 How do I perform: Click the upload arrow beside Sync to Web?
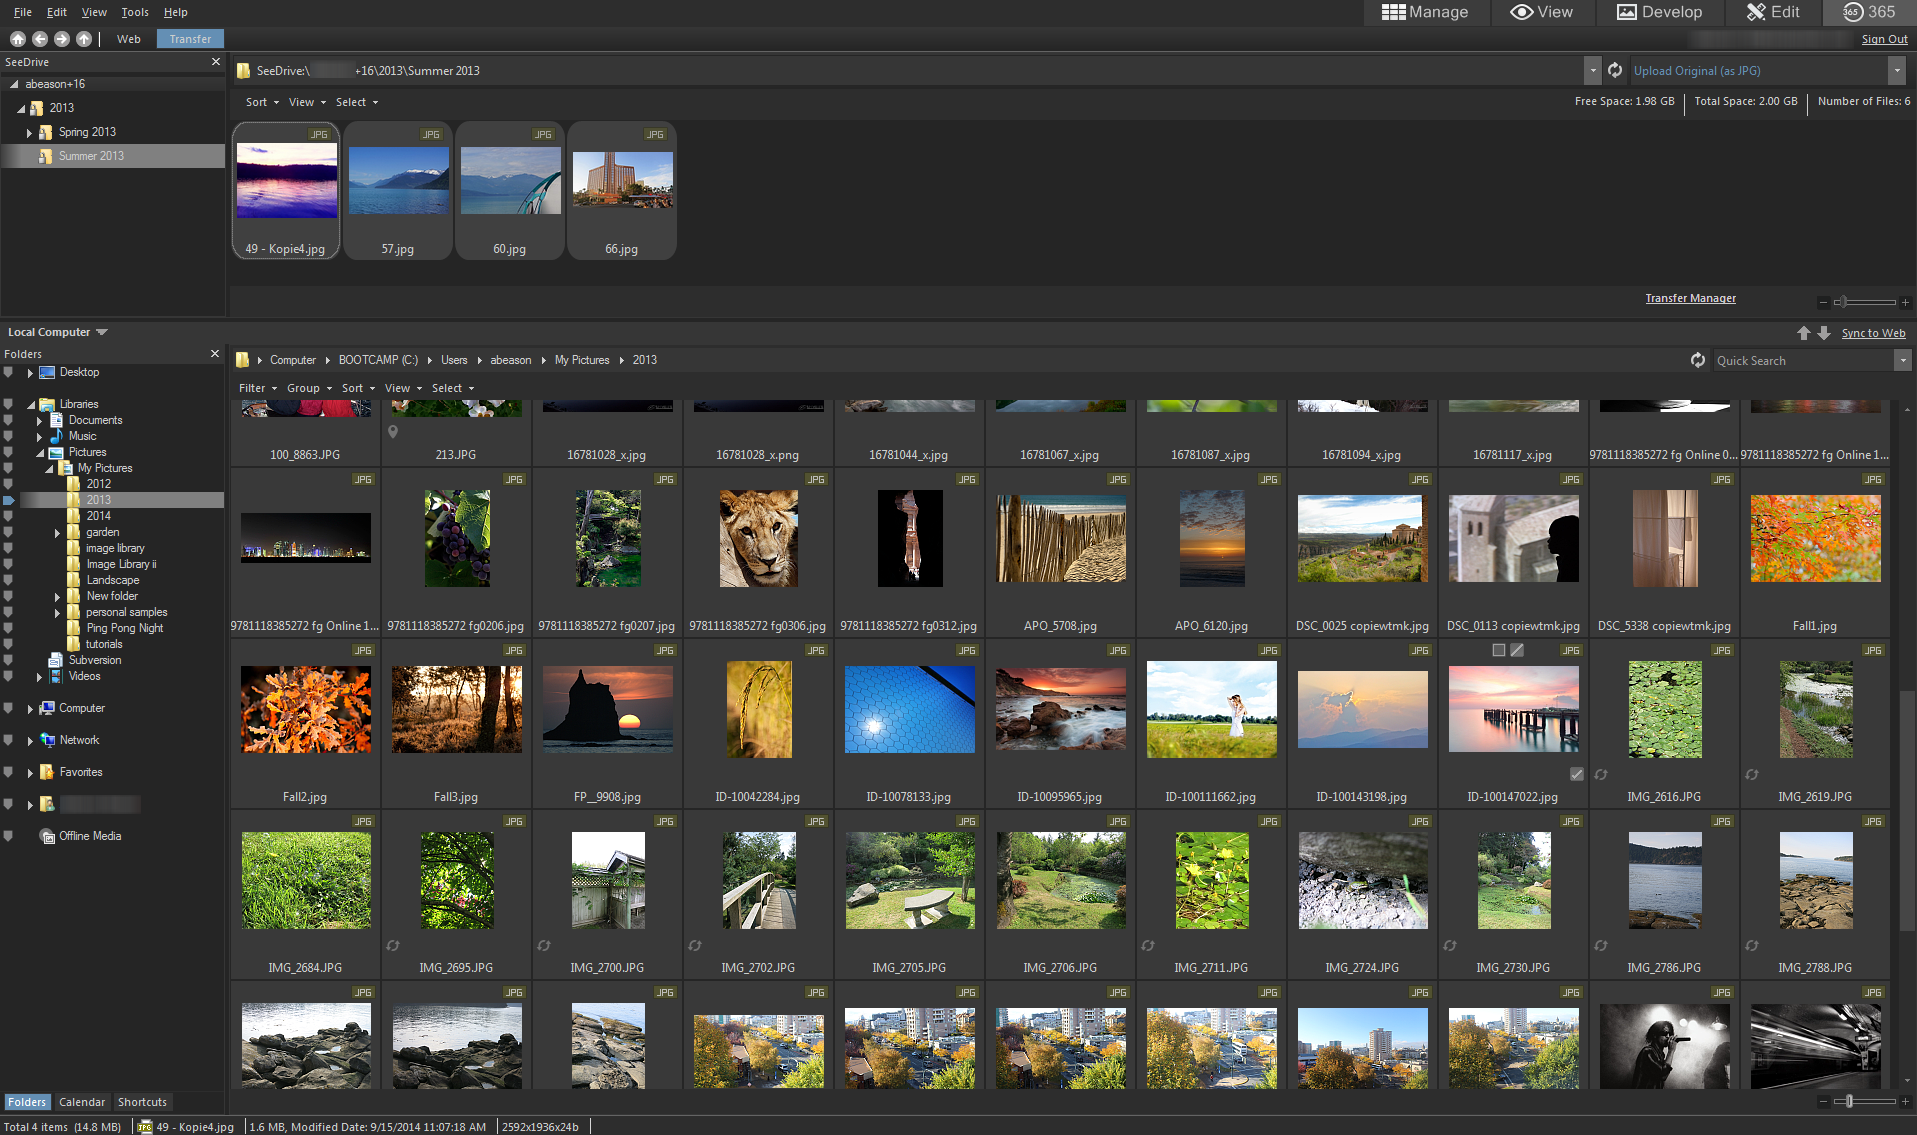1804,333
